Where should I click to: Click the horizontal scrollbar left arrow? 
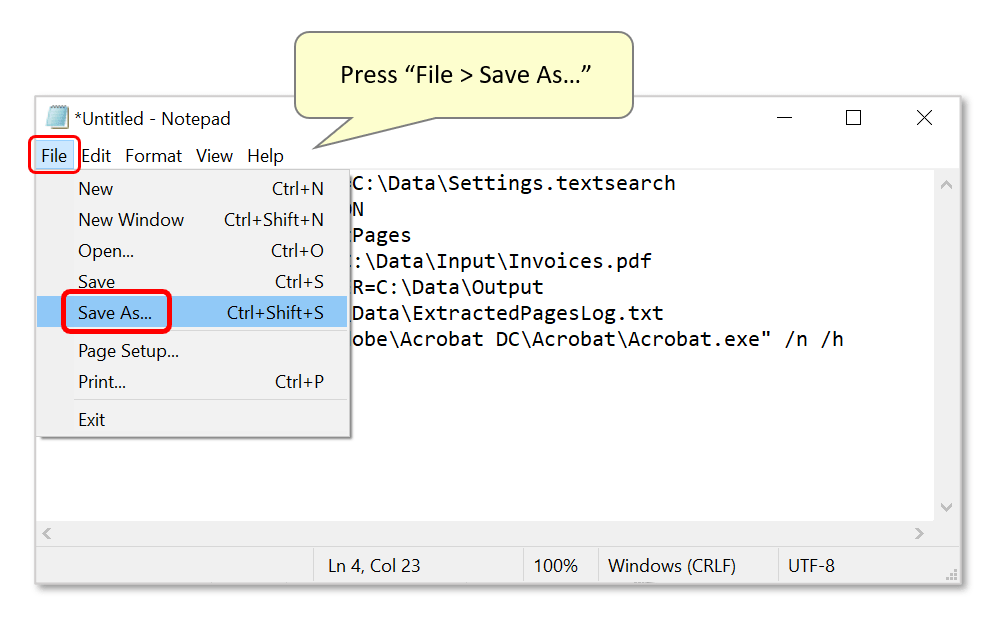click(x=46, y=533)
